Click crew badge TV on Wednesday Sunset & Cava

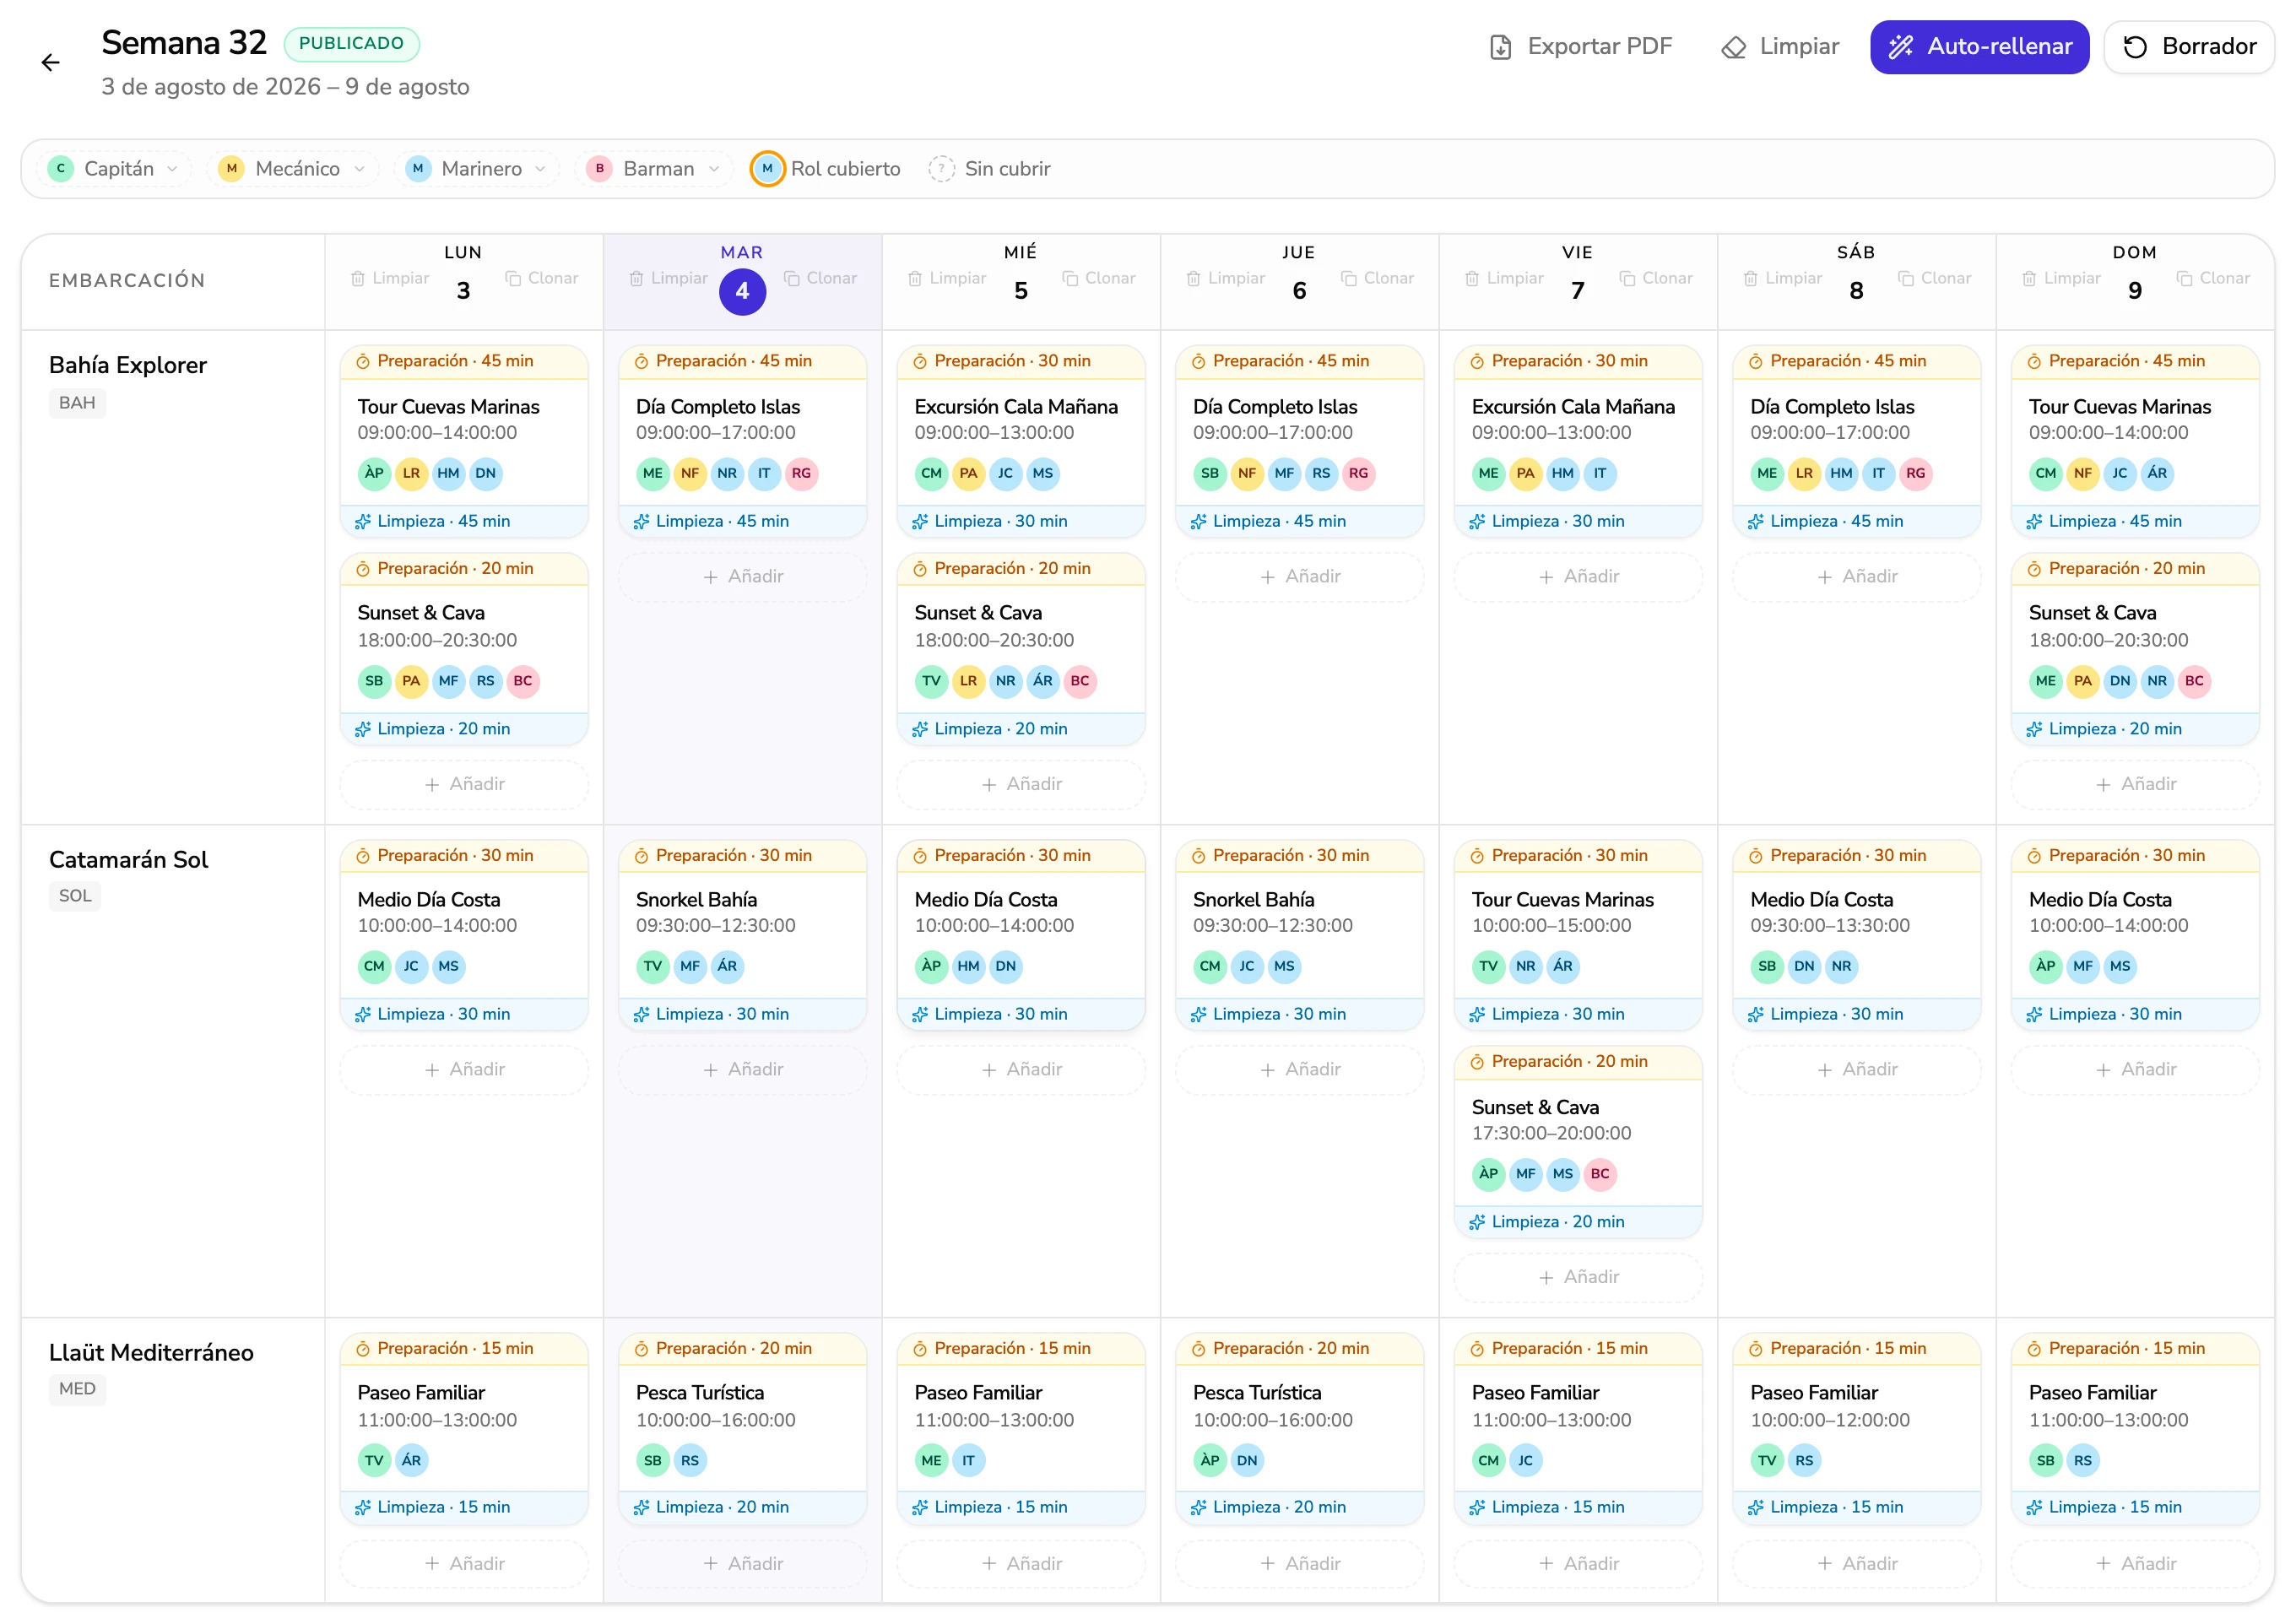(931, 681)
